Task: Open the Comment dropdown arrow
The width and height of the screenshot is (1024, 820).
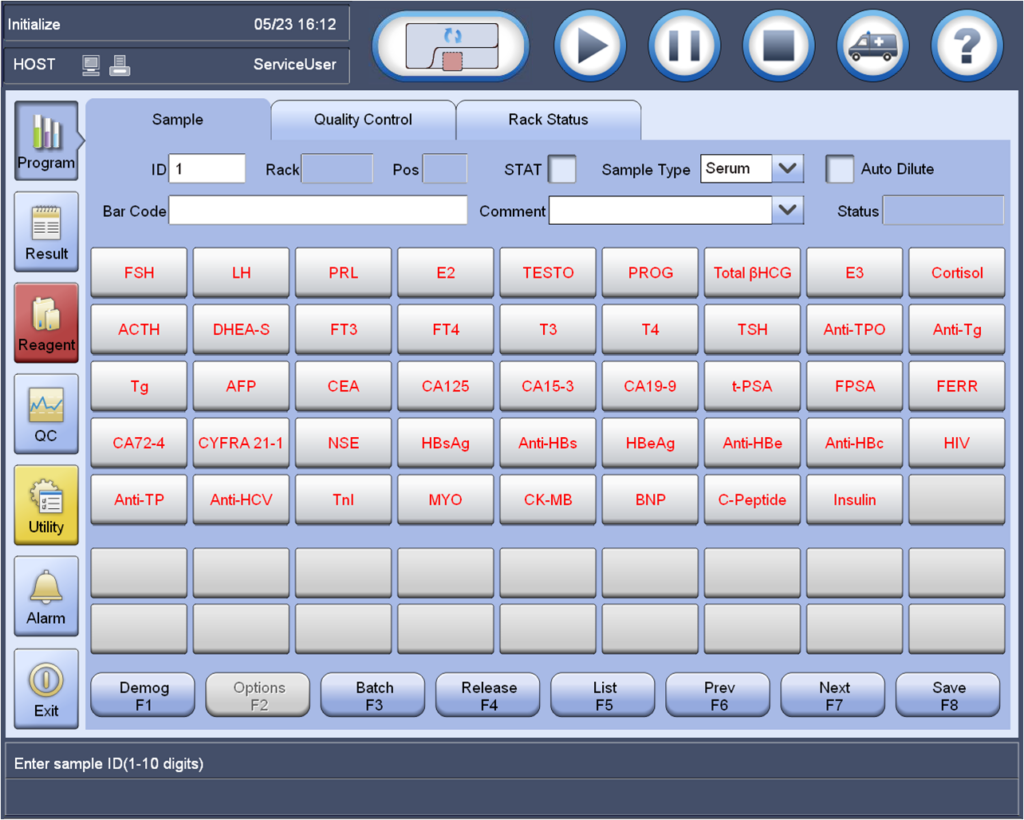Action: point(788,210)
